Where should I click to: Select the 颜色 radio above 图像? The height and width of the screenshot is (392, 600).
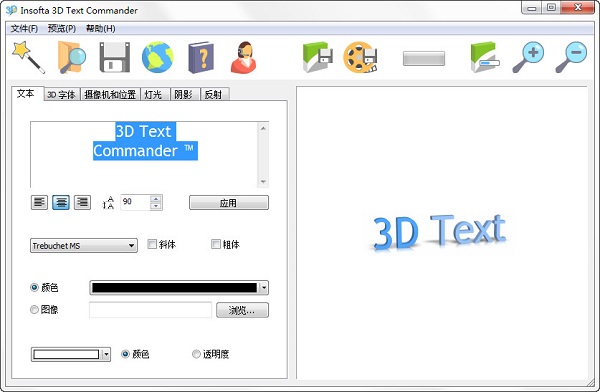point(34,287)
